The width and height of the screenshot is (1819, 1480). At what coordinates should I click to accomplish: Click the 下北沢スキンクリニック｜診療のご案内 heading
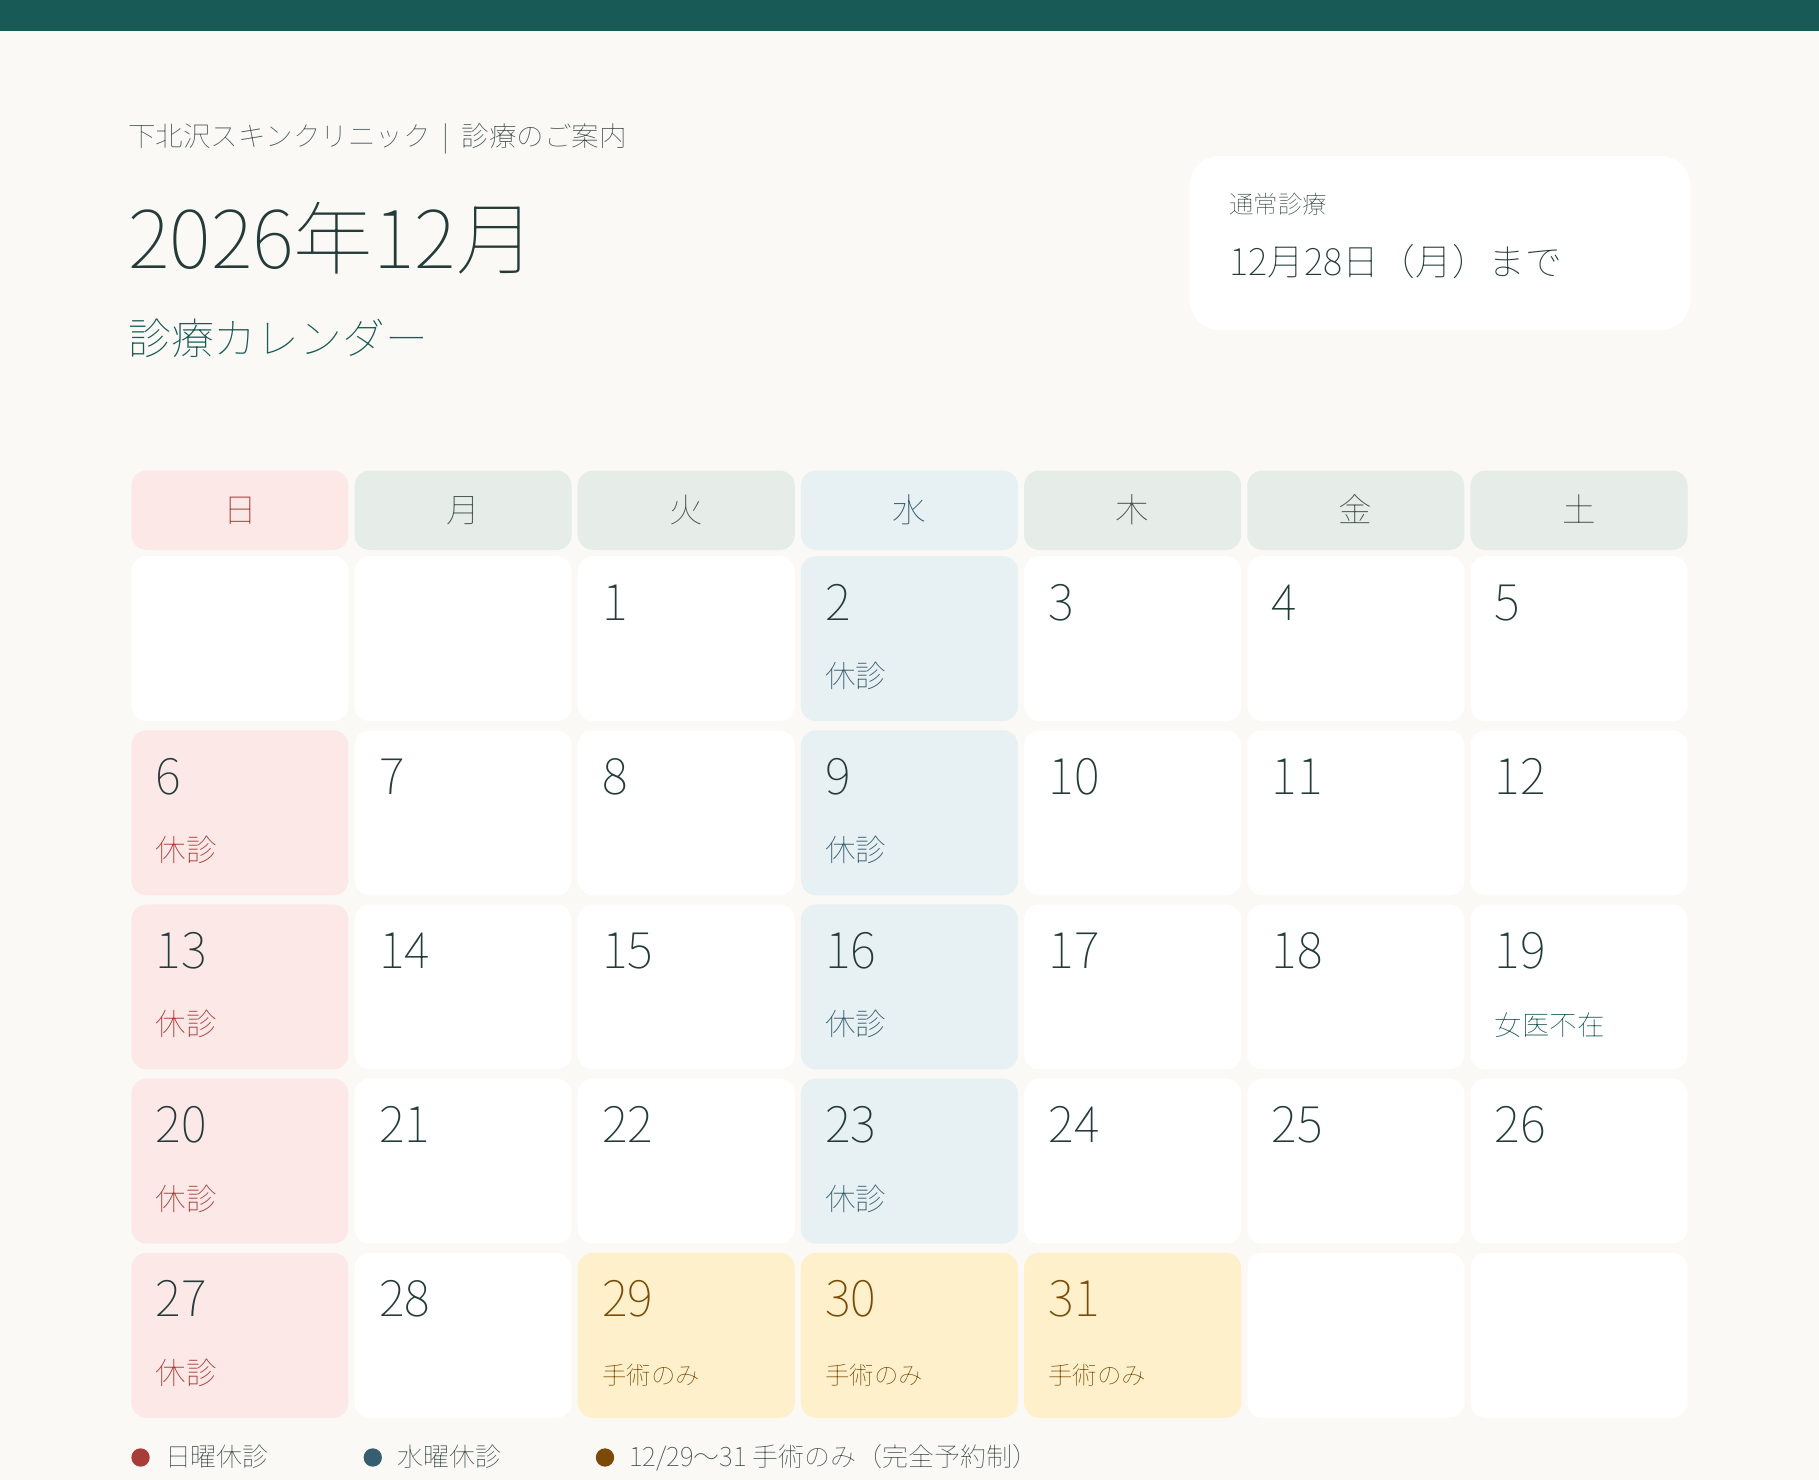[x=378, y=136]
